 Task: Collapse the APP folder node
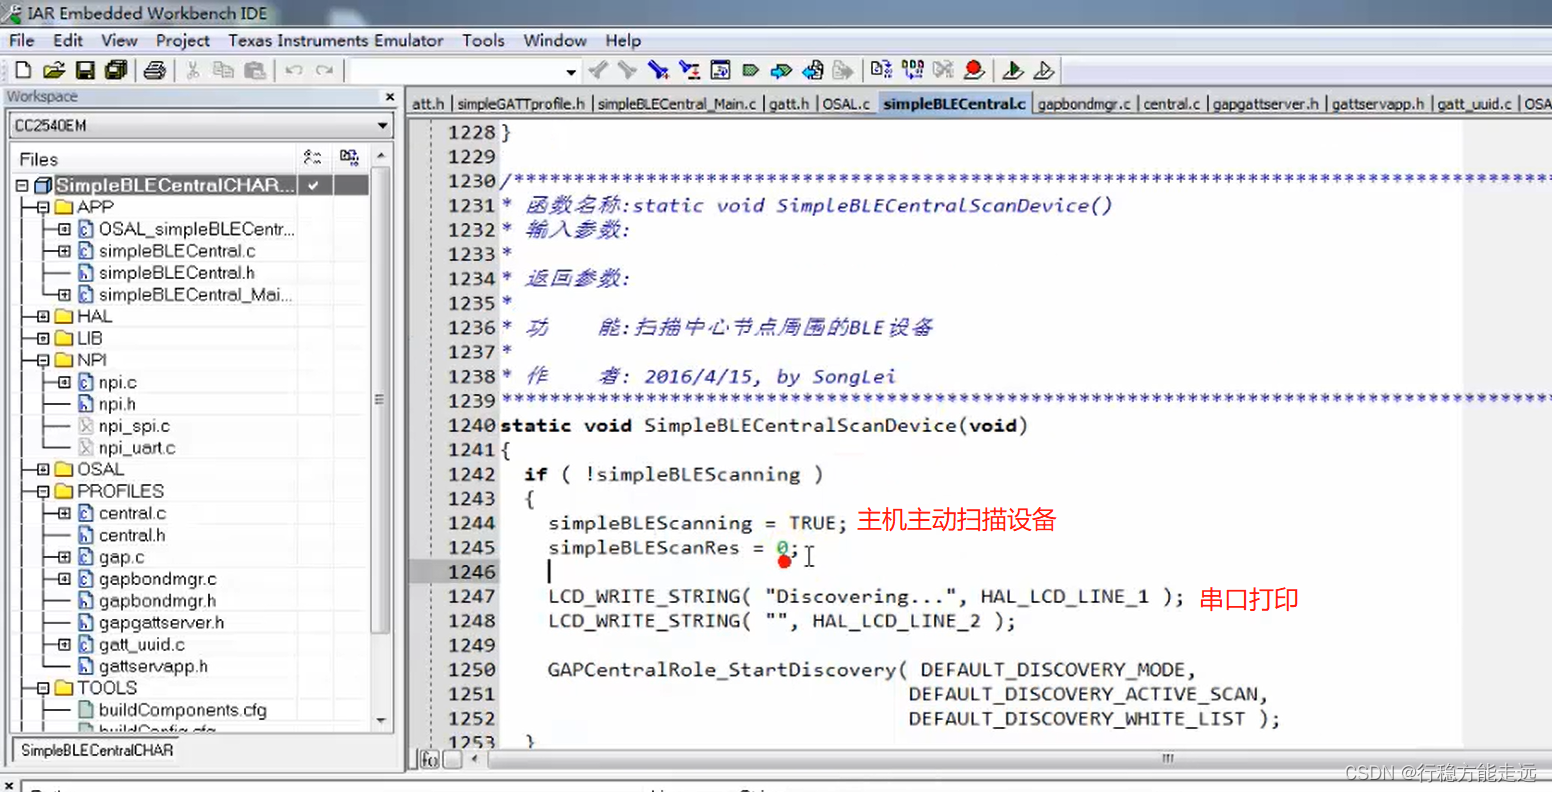click(43, 207)
